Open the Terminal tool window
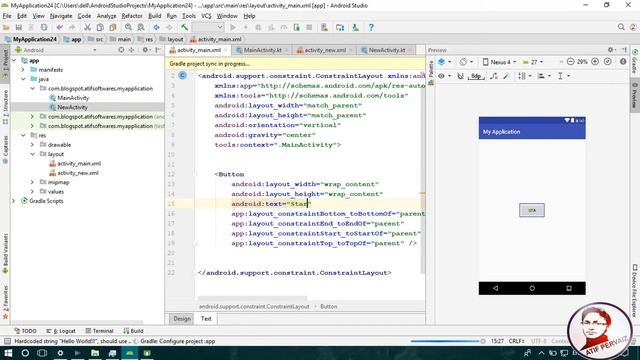The height and width of the screenshot is (360, 640). (99, 331)
